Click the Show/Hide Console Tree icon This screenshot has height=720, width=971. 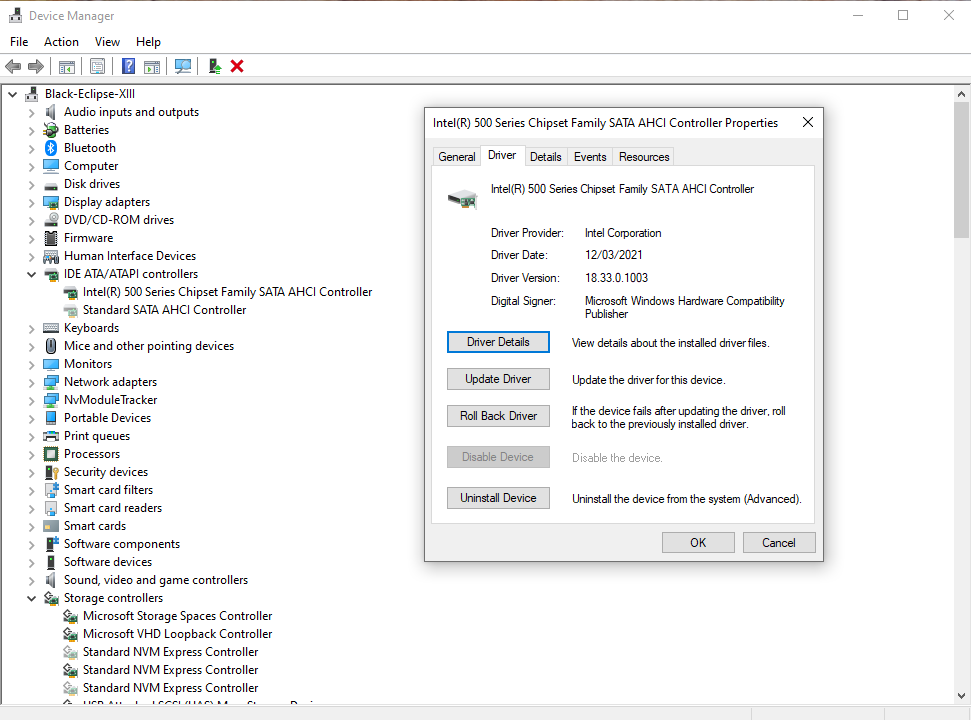[67, 66]
